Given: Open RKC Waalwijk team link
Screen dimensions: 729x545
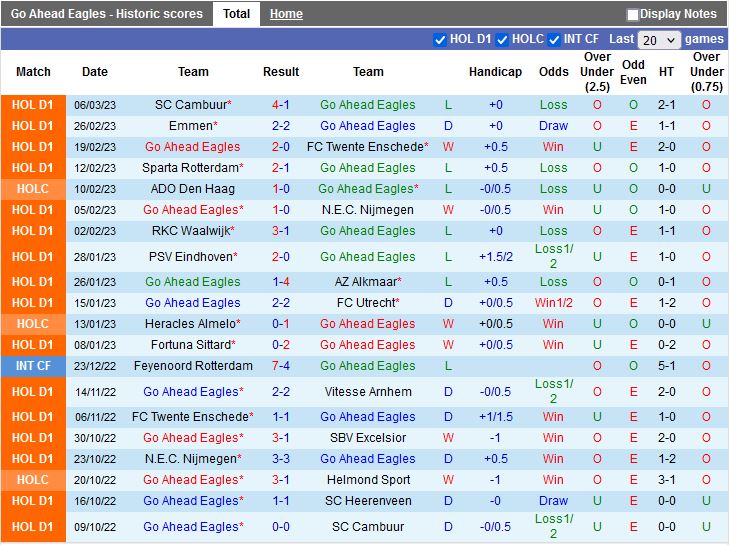Looking at the screenshot, I should (x=191, y=231).
